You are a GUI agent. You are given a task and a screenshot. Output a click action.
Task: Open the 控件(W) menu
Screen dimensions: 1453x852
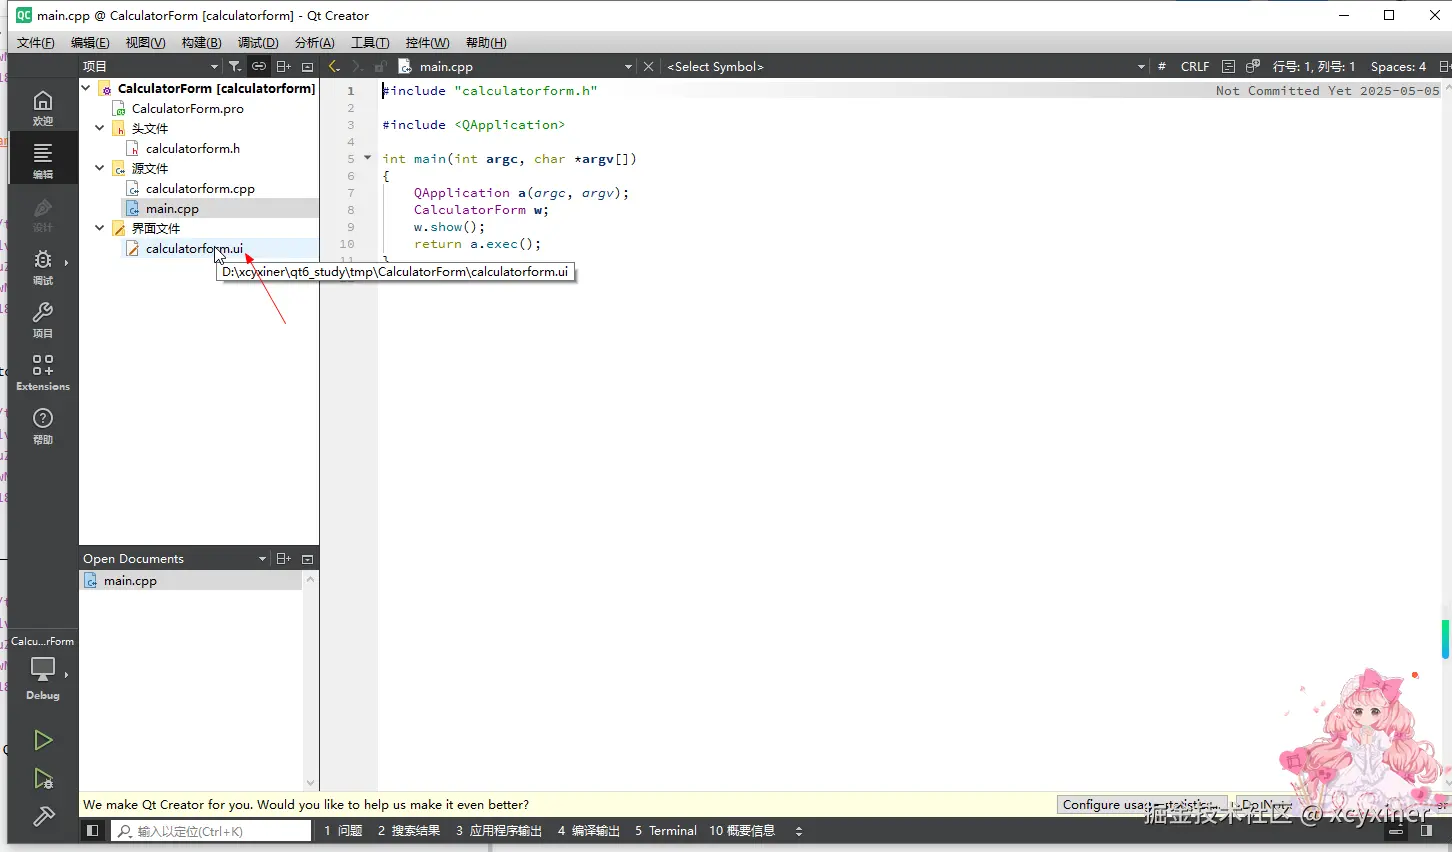427,43
